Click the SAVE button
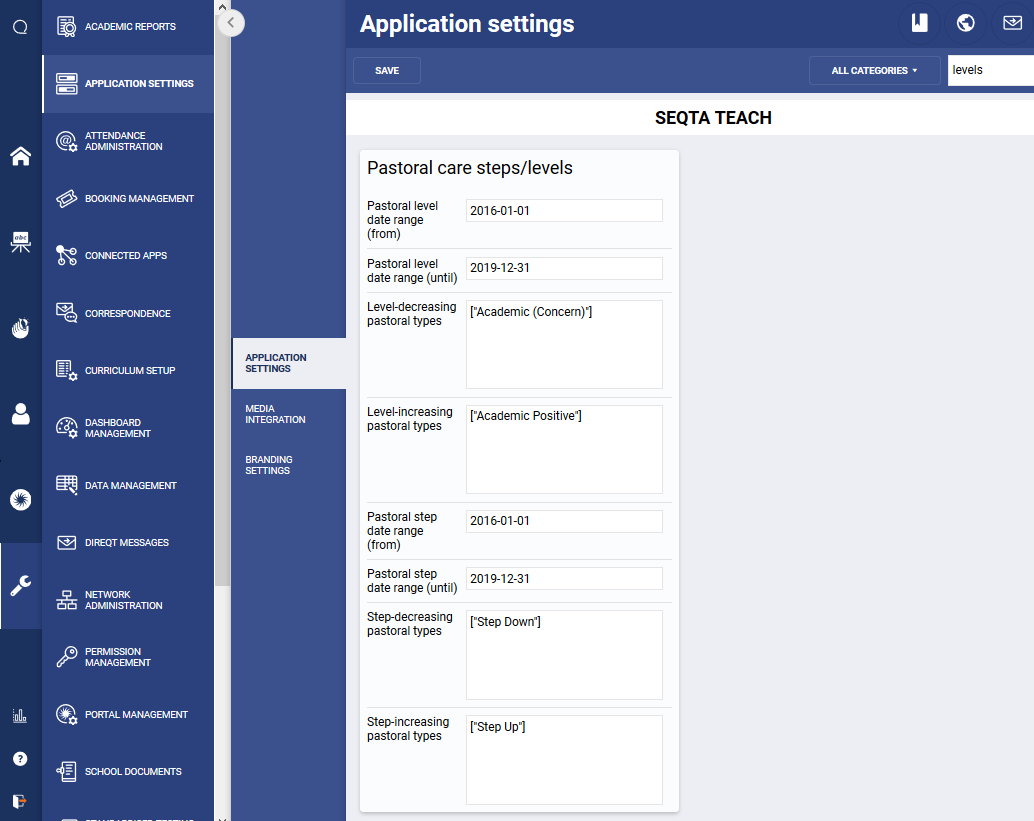The height and width of the screenshot is (821, 1034). tap(386, 70)
